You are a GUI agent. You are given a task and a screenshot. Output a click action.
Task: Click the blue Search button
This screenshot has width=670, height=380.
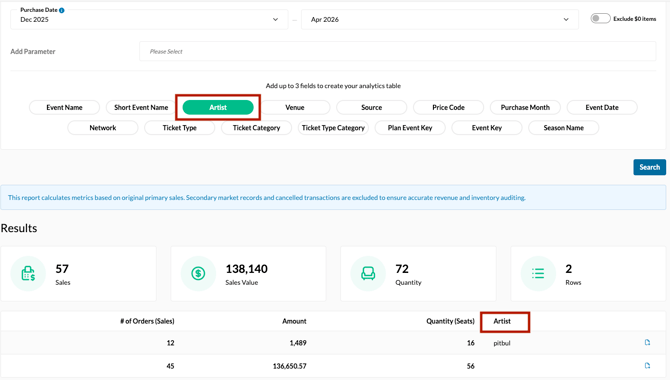pyautogui.click(x=649, y=167)
